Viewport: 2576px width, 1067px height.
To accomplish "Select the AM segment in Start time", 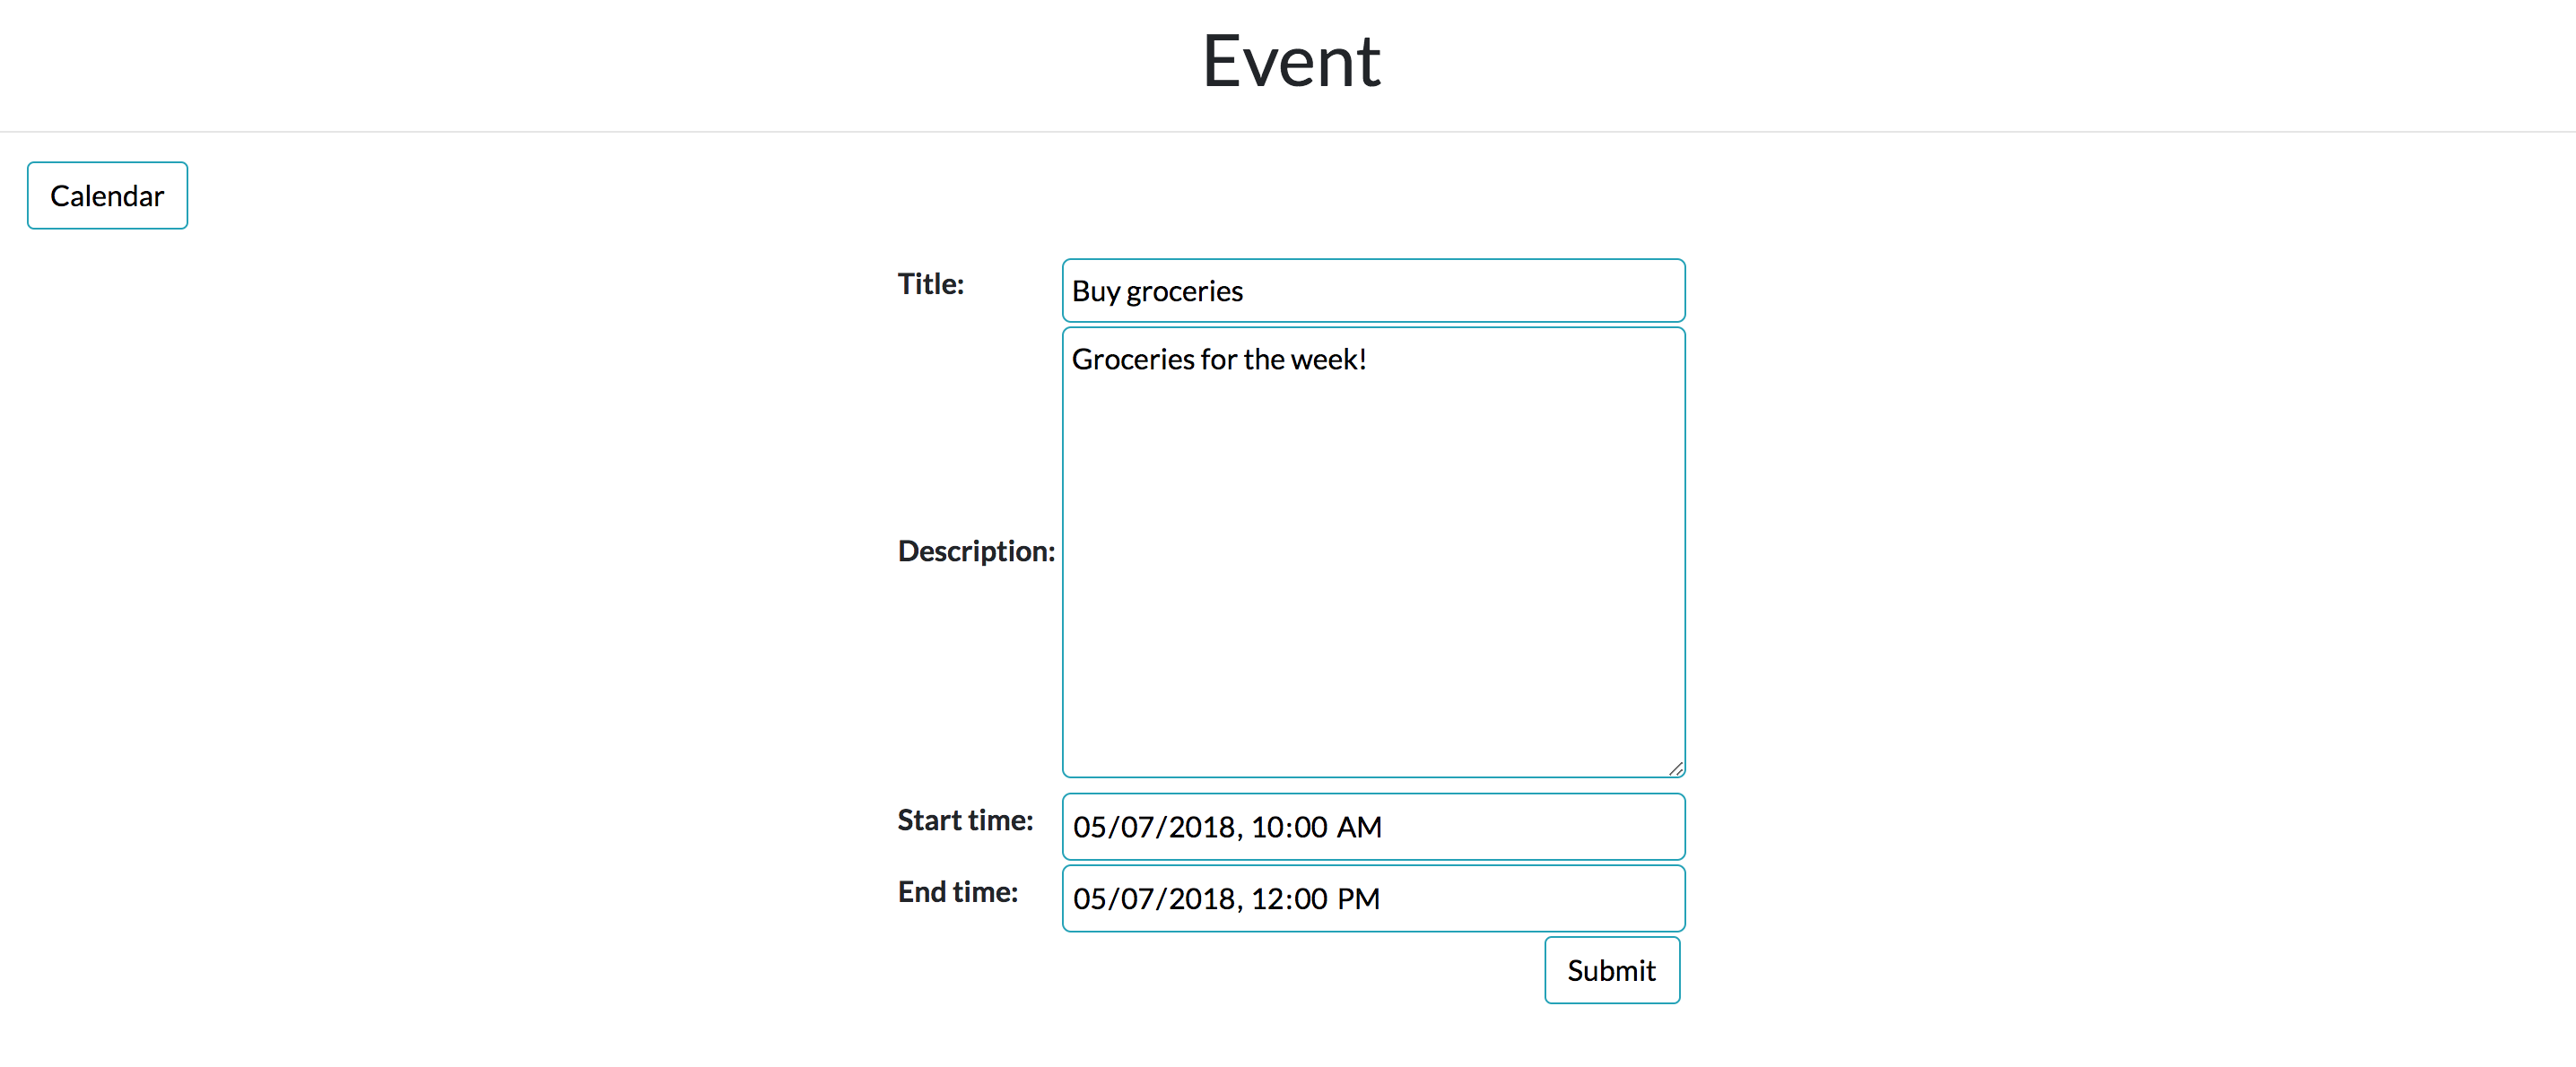I will tap(1359, 827).
